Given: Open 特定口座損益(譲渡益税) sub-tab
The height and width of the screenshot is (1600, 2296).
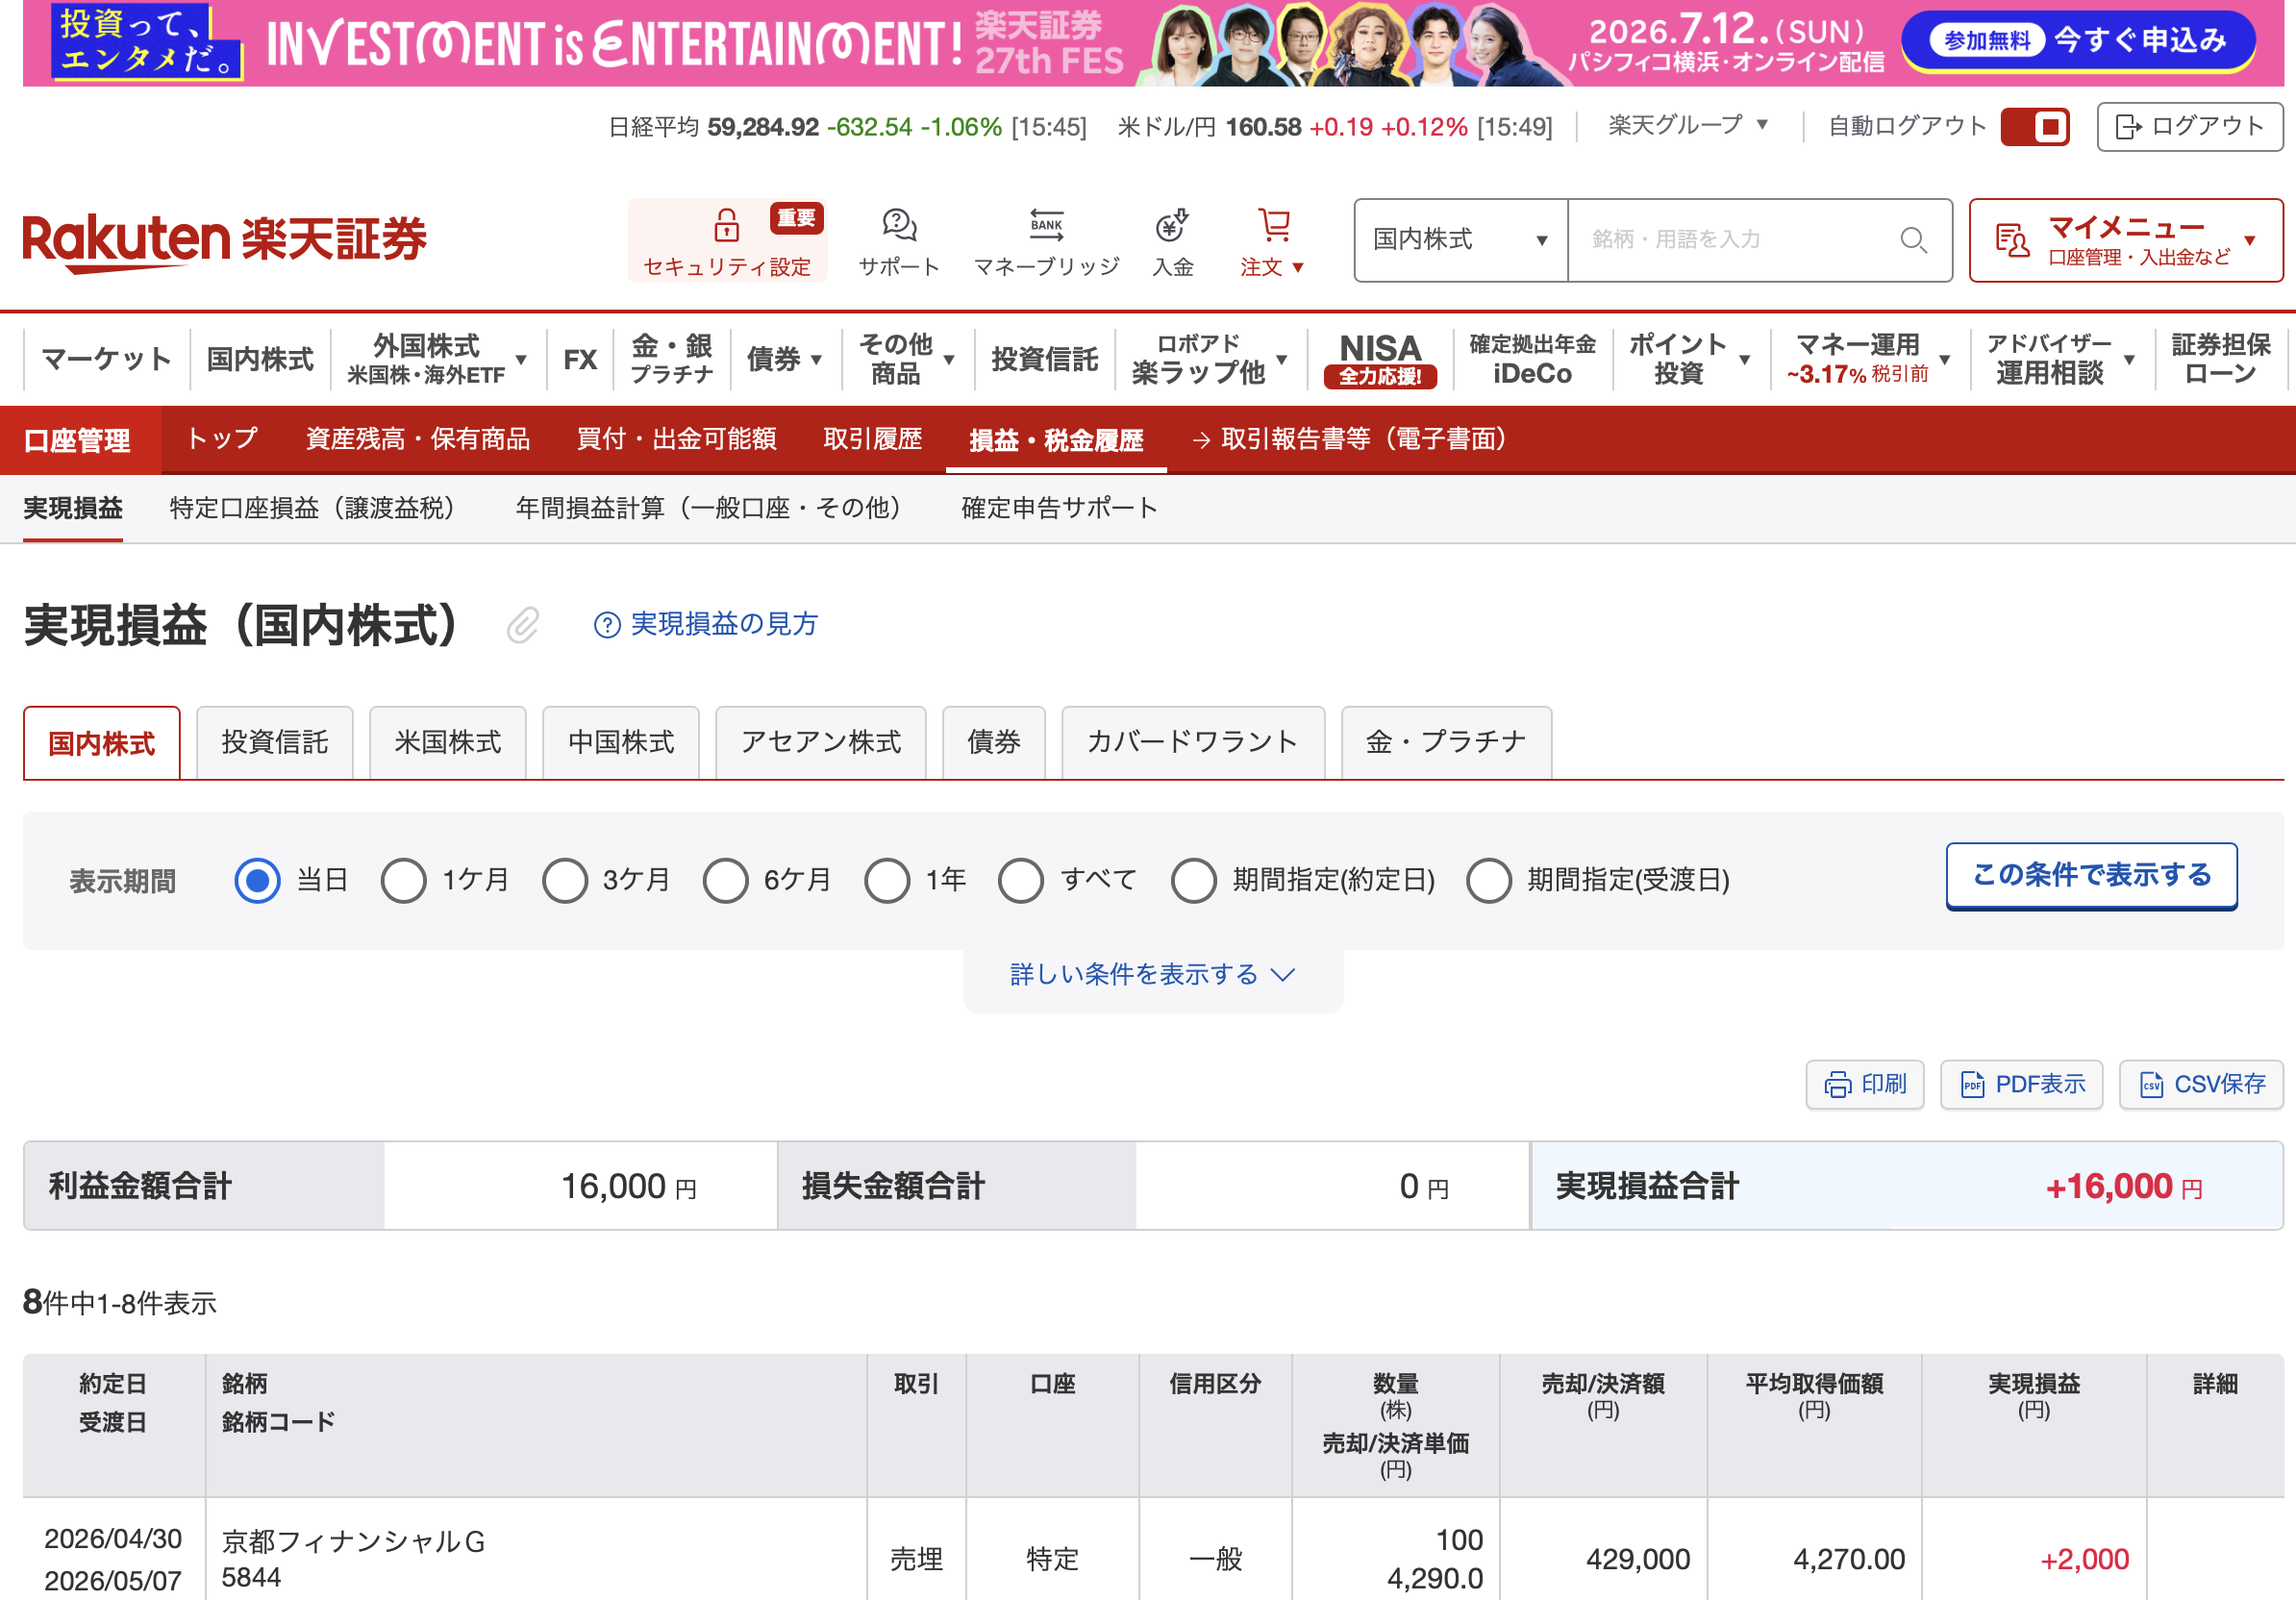Looking at the screenshot, I should click(x=312, y=508).
